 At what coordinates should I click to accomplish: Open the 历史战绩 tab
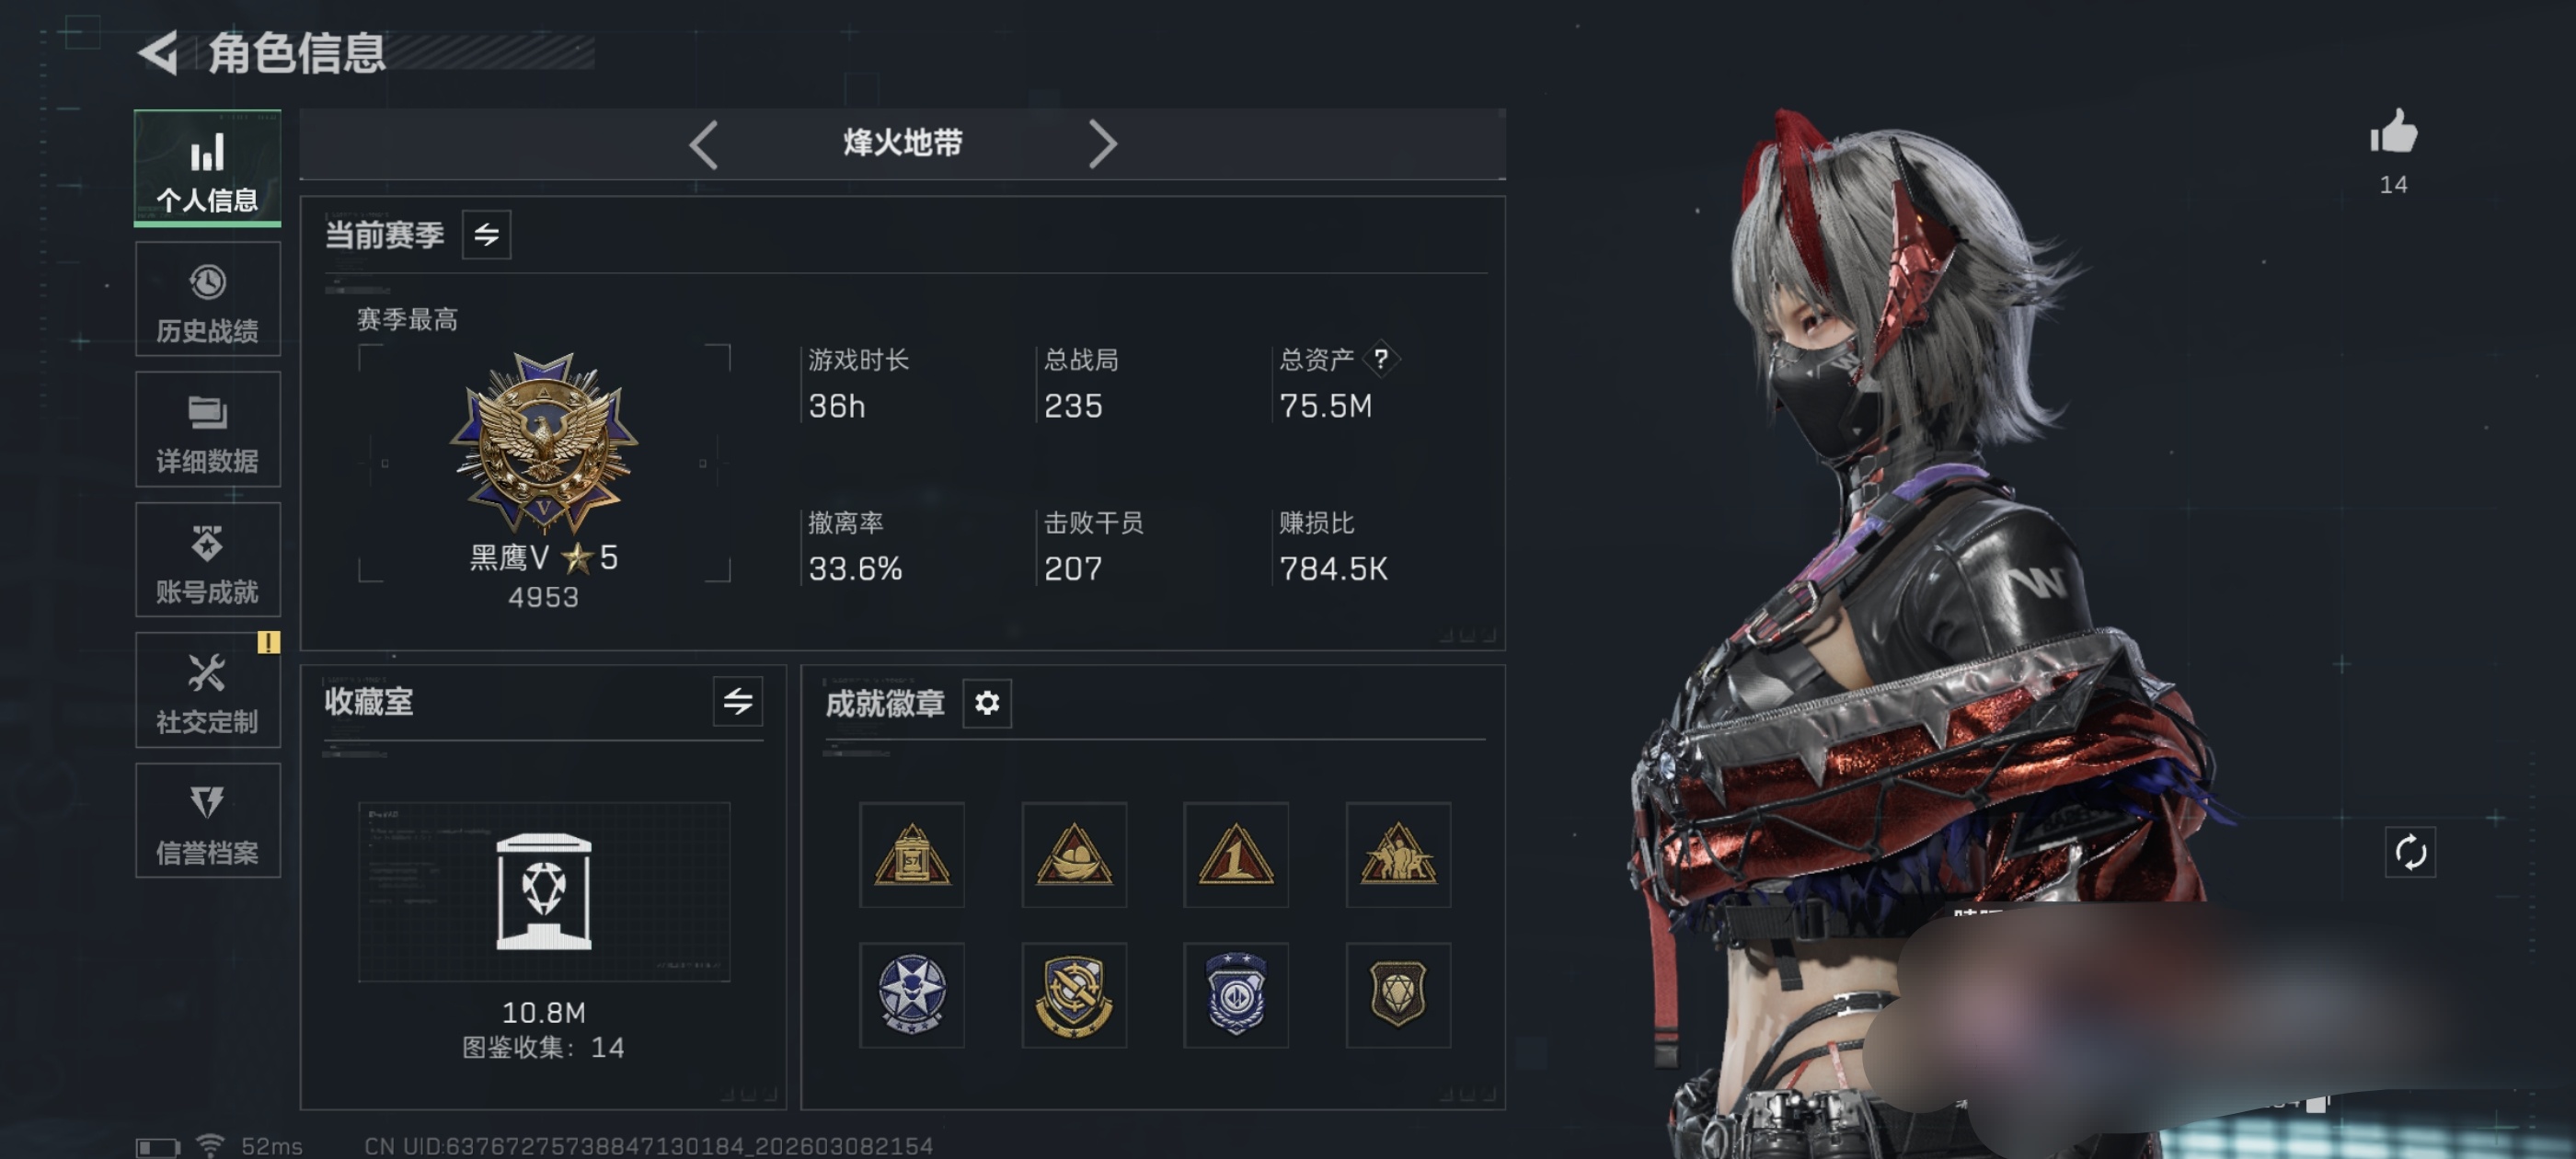pyautogui.click(x=208, y=299)
